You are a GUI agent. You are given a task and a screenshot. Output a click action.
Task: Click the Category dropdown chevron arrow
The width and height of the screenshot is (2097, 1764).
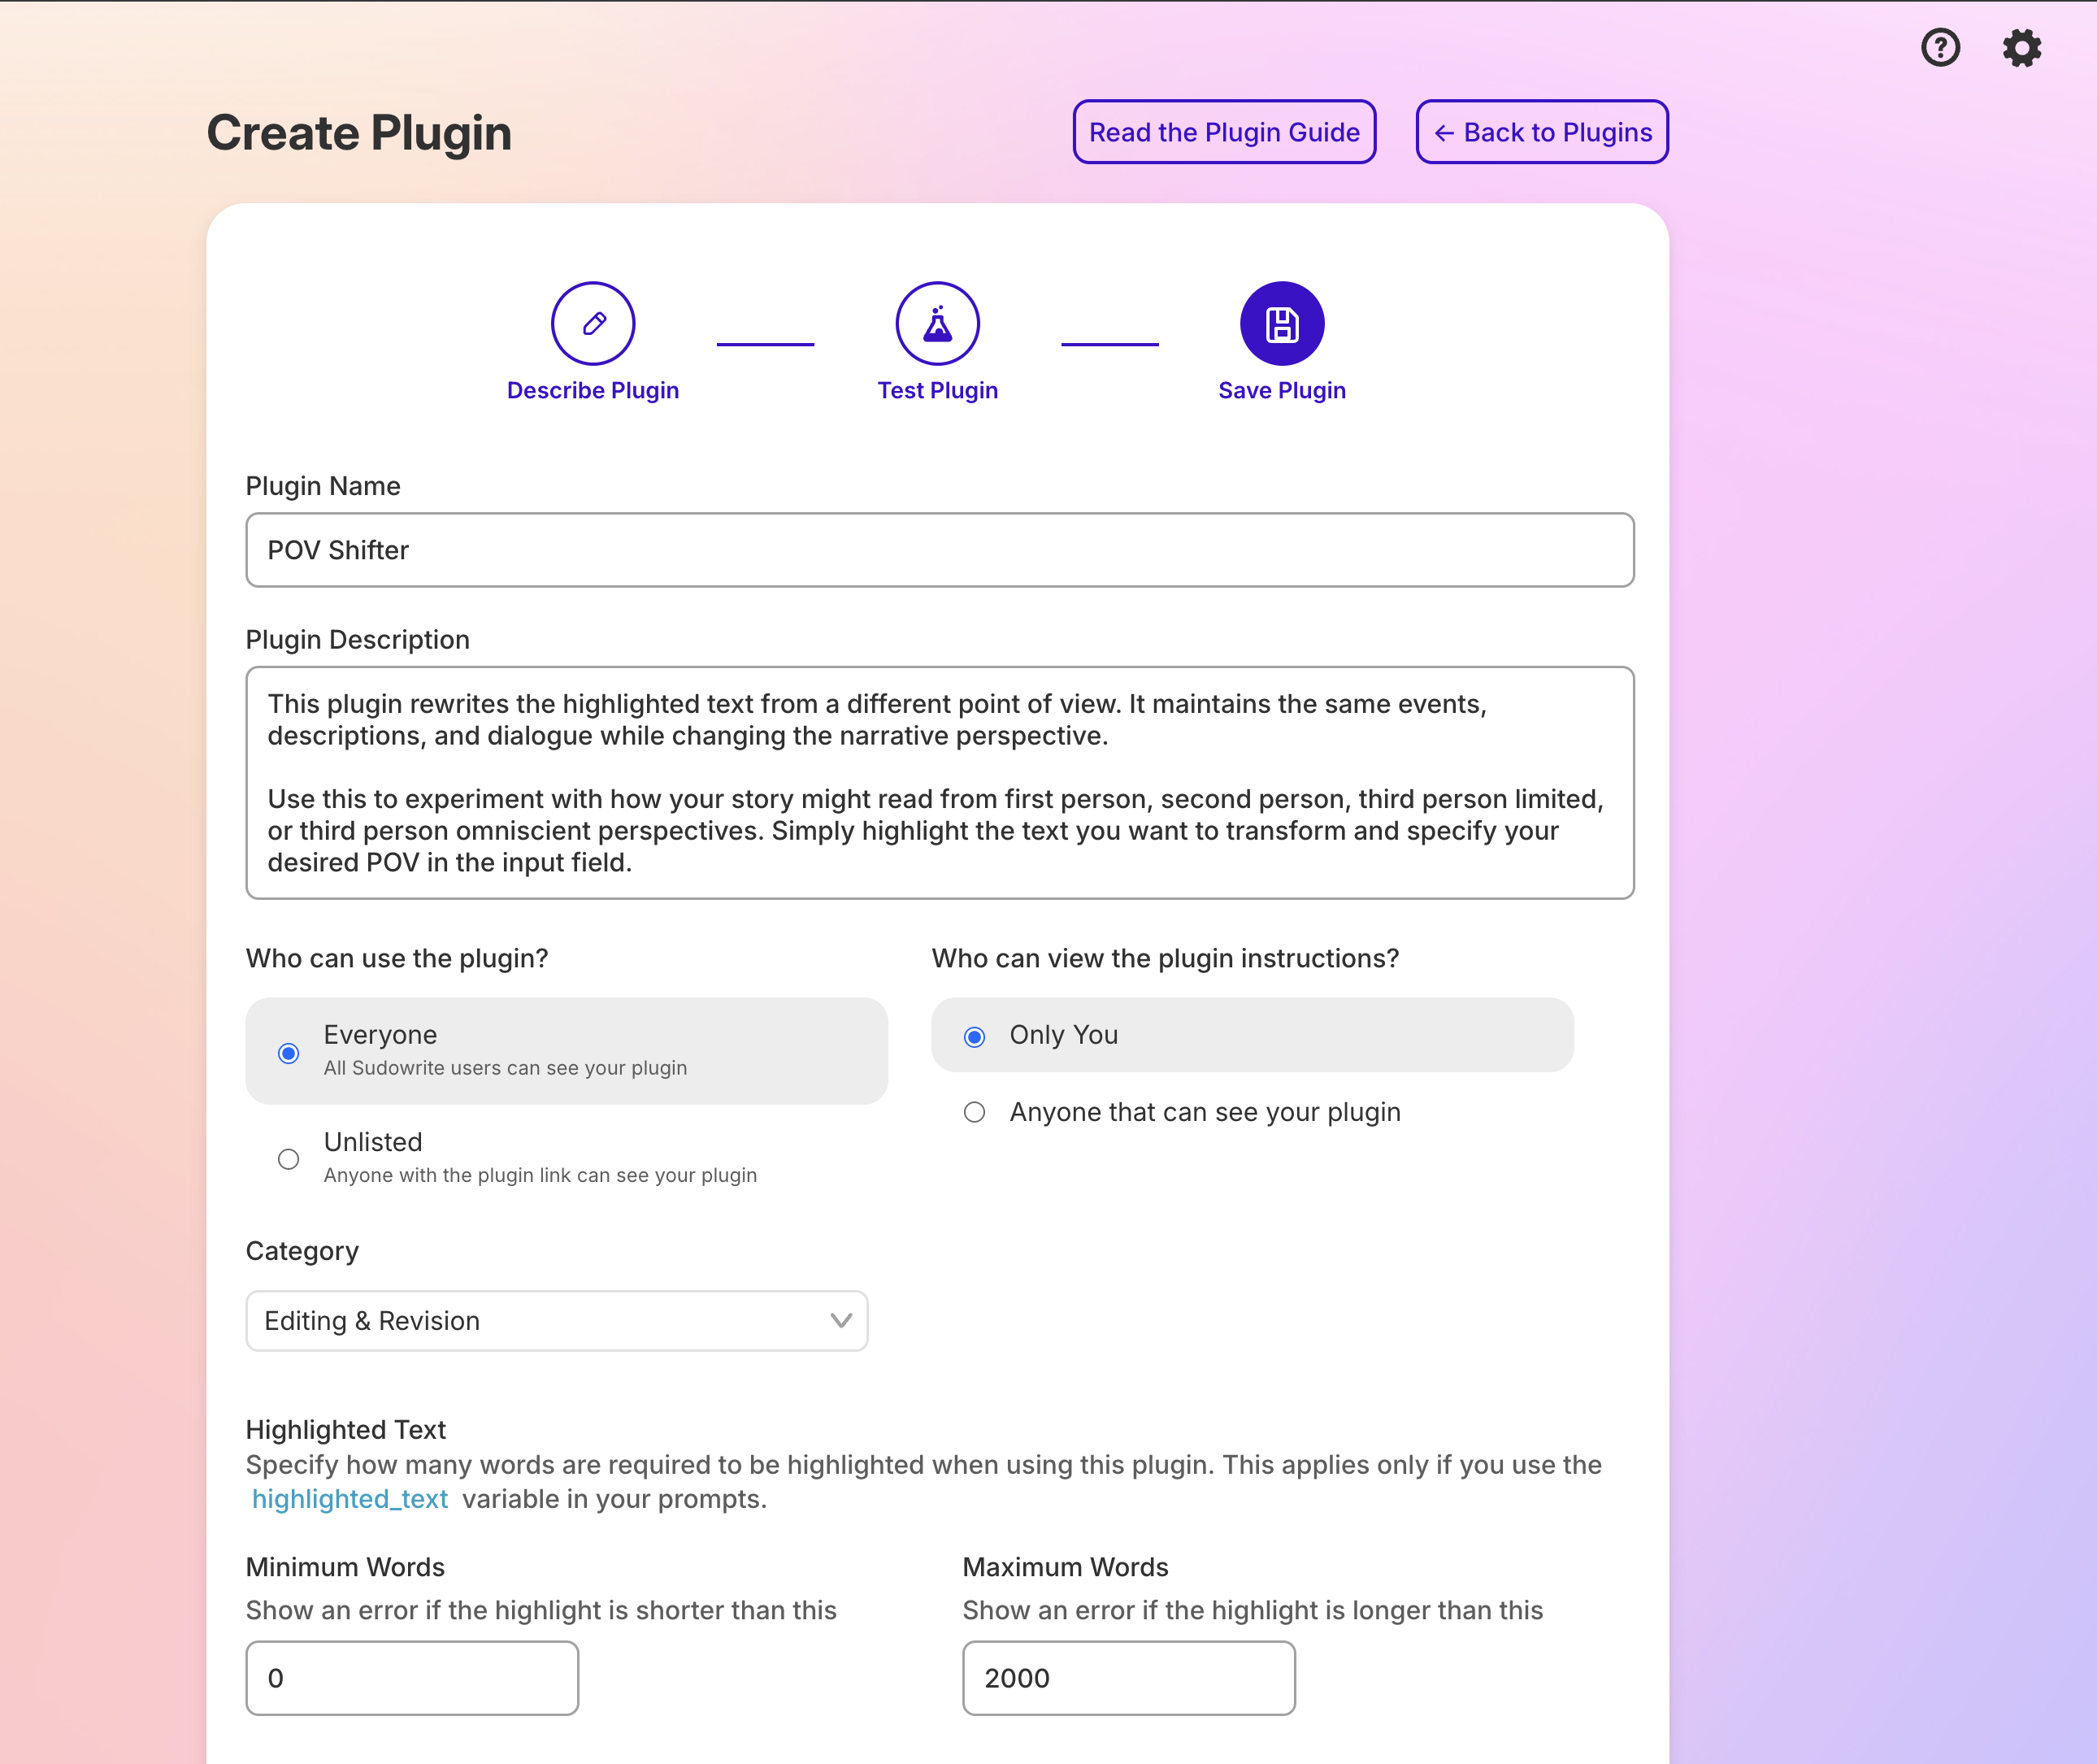pos(840,1320)
